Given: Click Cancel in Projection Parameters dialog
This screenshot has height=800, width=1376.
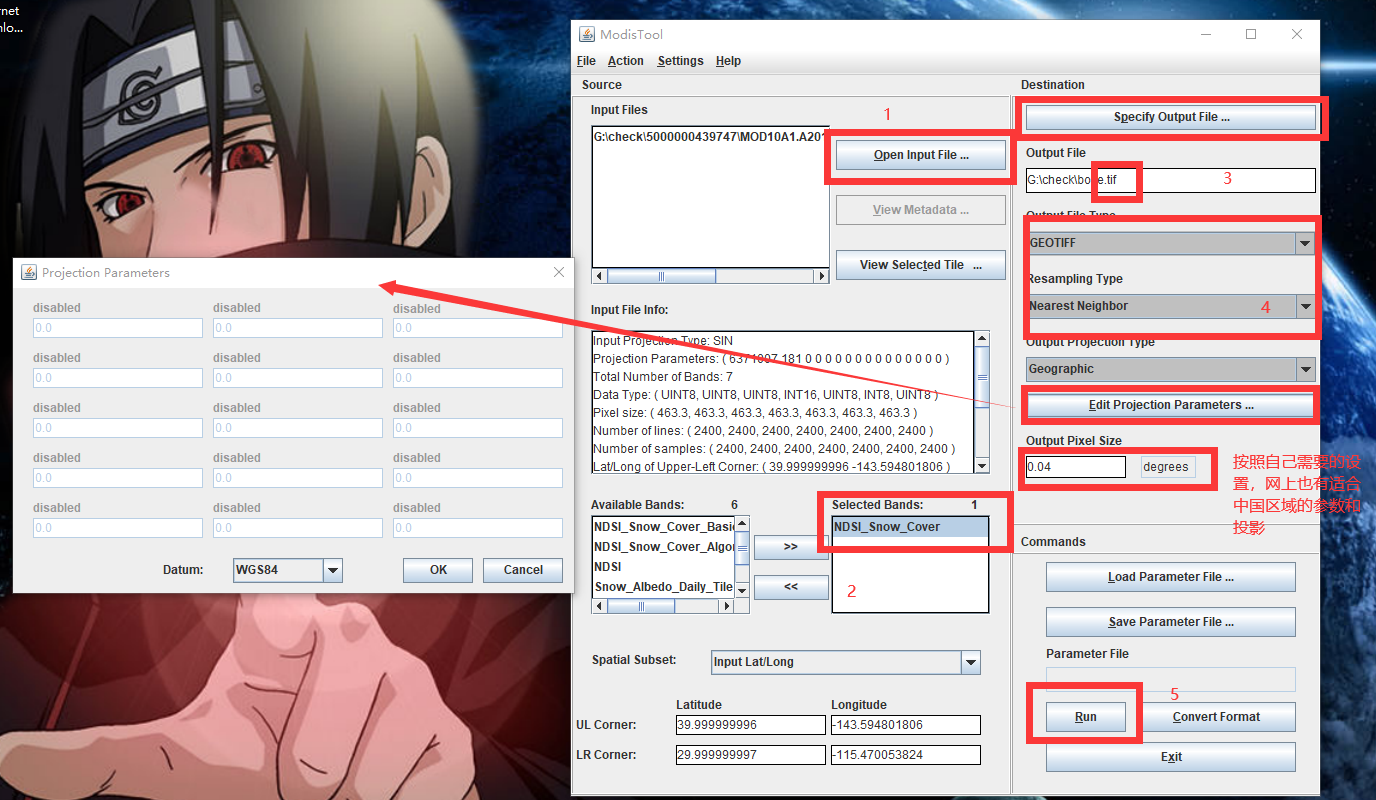Looking at the screenshot, I should coord(523,570).
